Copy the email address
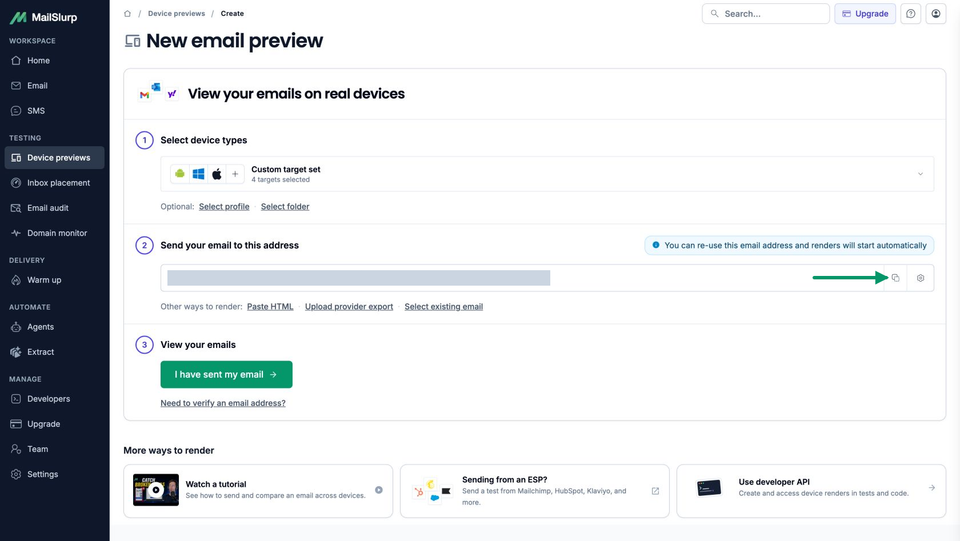The width and height of the screenshot is (960, 541). point(895,278)
